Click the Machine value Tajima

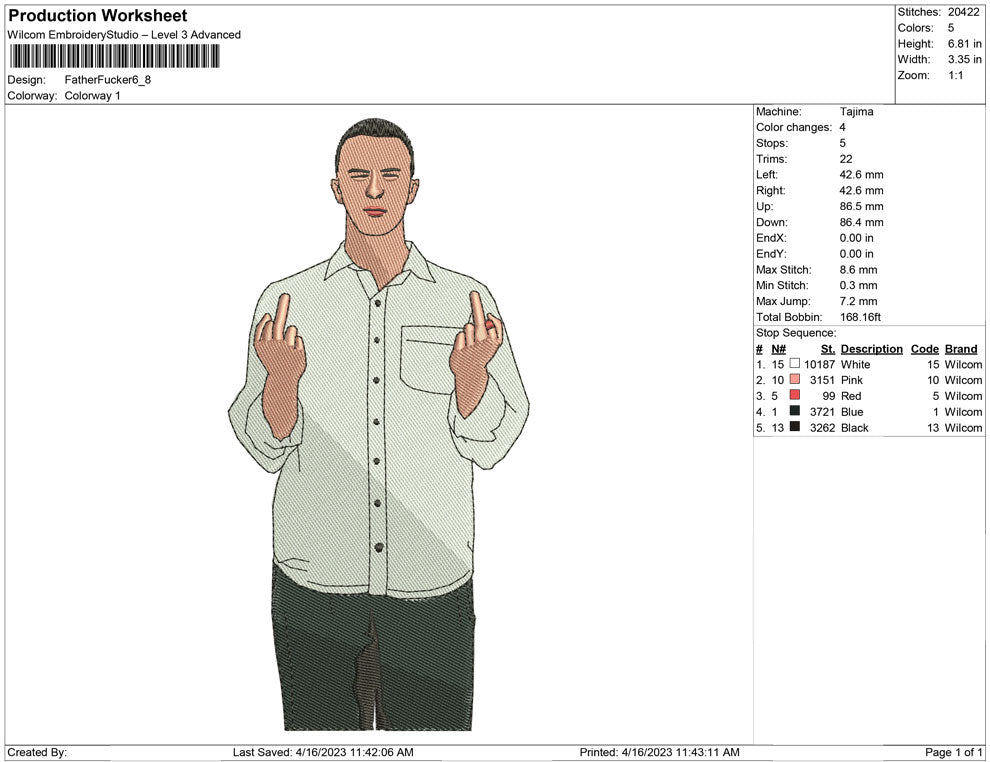[856, 112]
